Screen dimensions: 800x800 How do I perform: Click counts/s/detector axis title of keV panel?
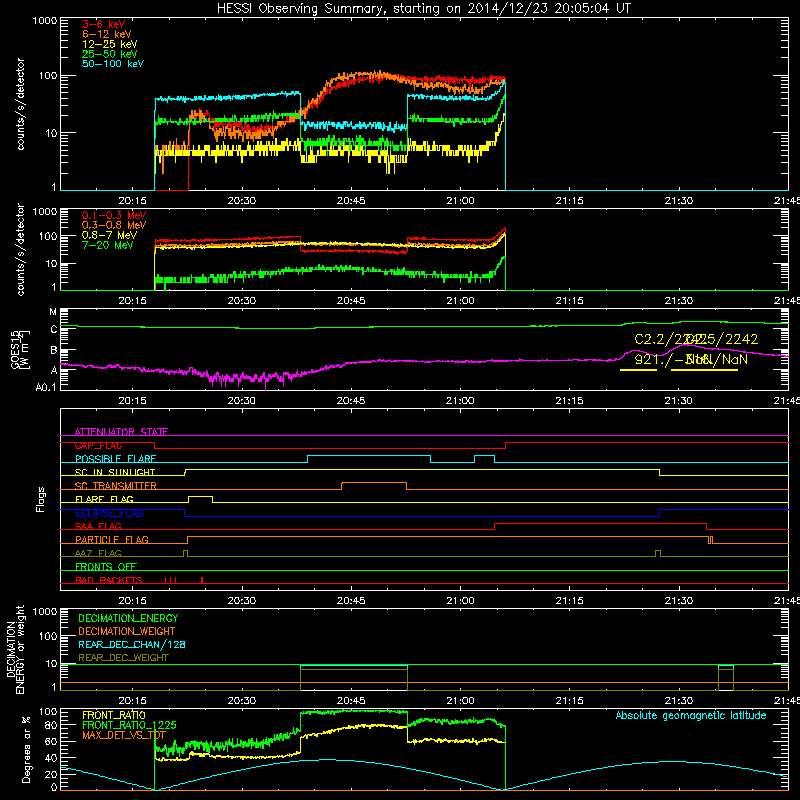[20, 104]
